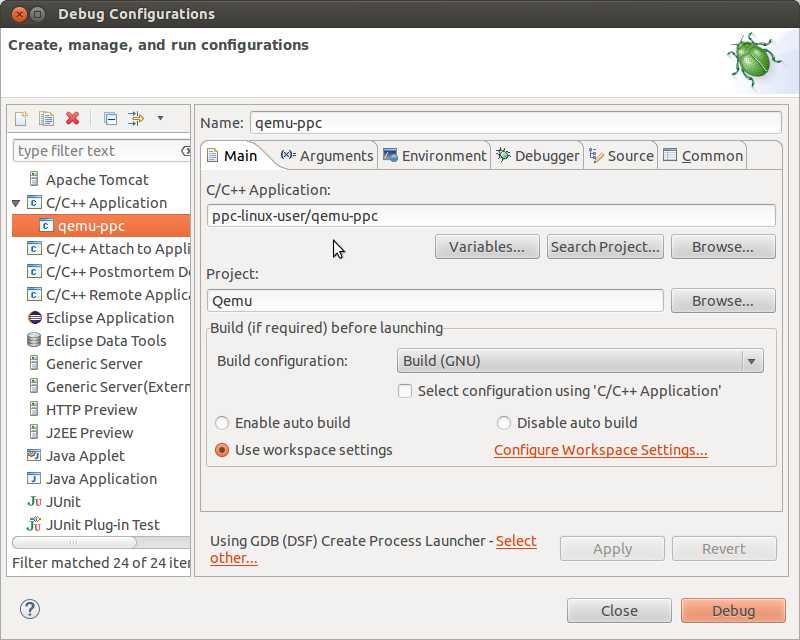Select C/C++ Postmortem Debugger entry
Screen dimensions: 800x640
[108, 272]
